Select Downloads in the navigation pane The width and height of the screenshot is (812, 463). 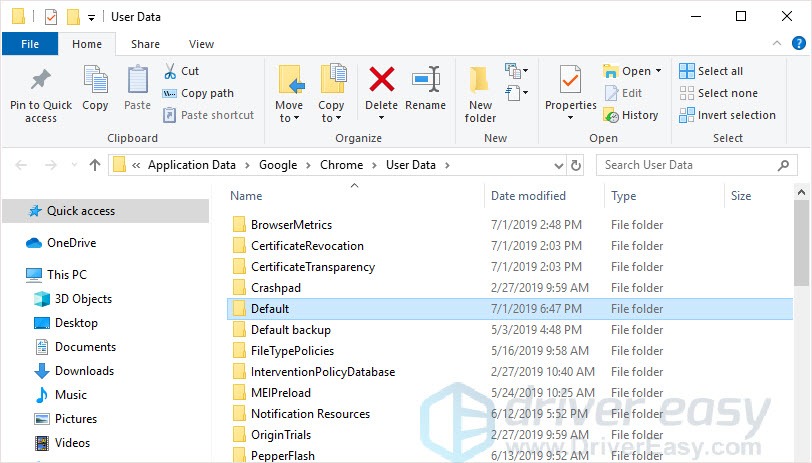click(84, 371)
